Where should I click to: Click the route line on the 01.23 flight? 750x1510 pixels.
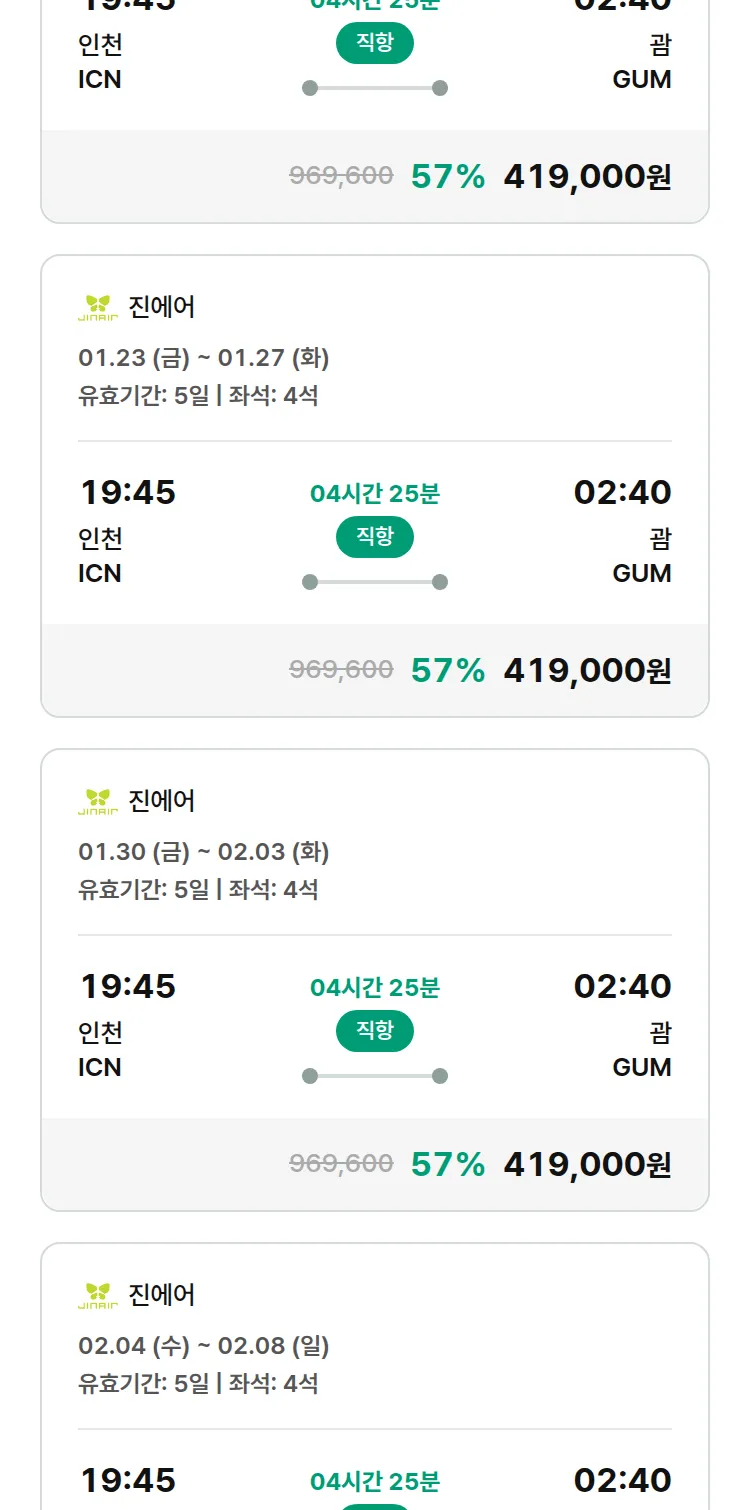pos(375,582)
